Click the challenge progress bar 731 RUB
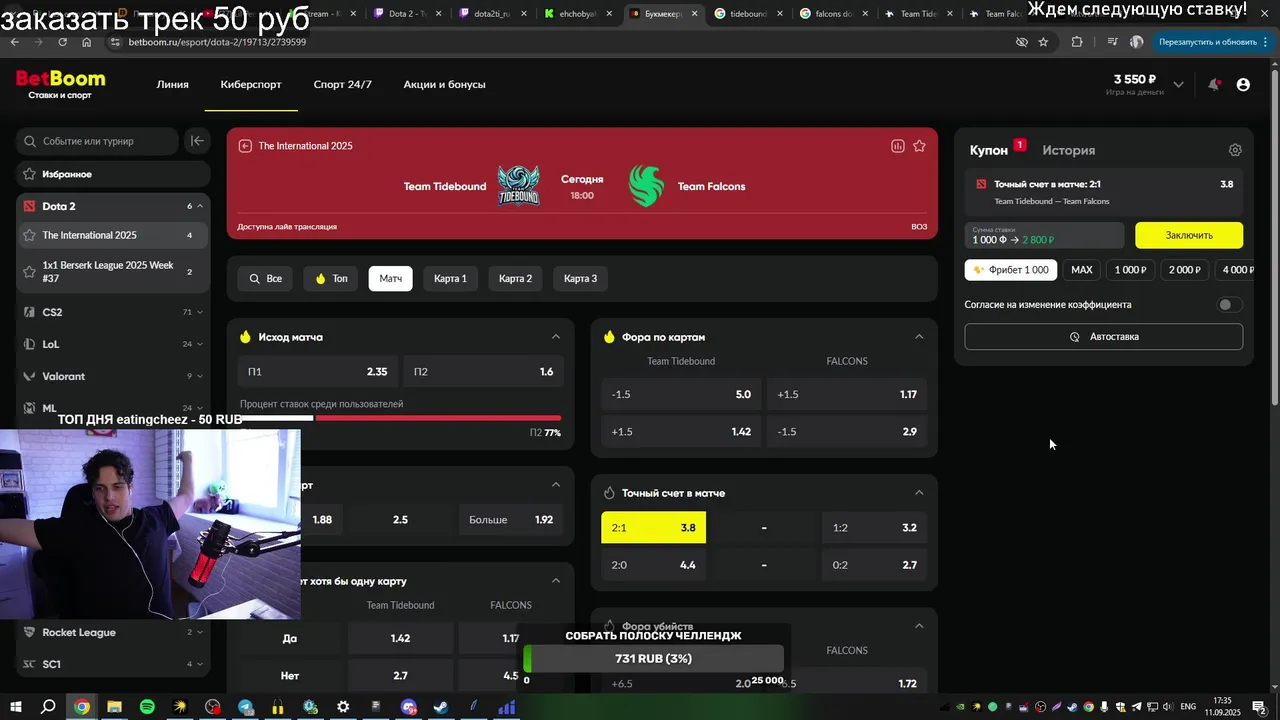Screen dimensions: 1280x720 [x=653, y=658]
